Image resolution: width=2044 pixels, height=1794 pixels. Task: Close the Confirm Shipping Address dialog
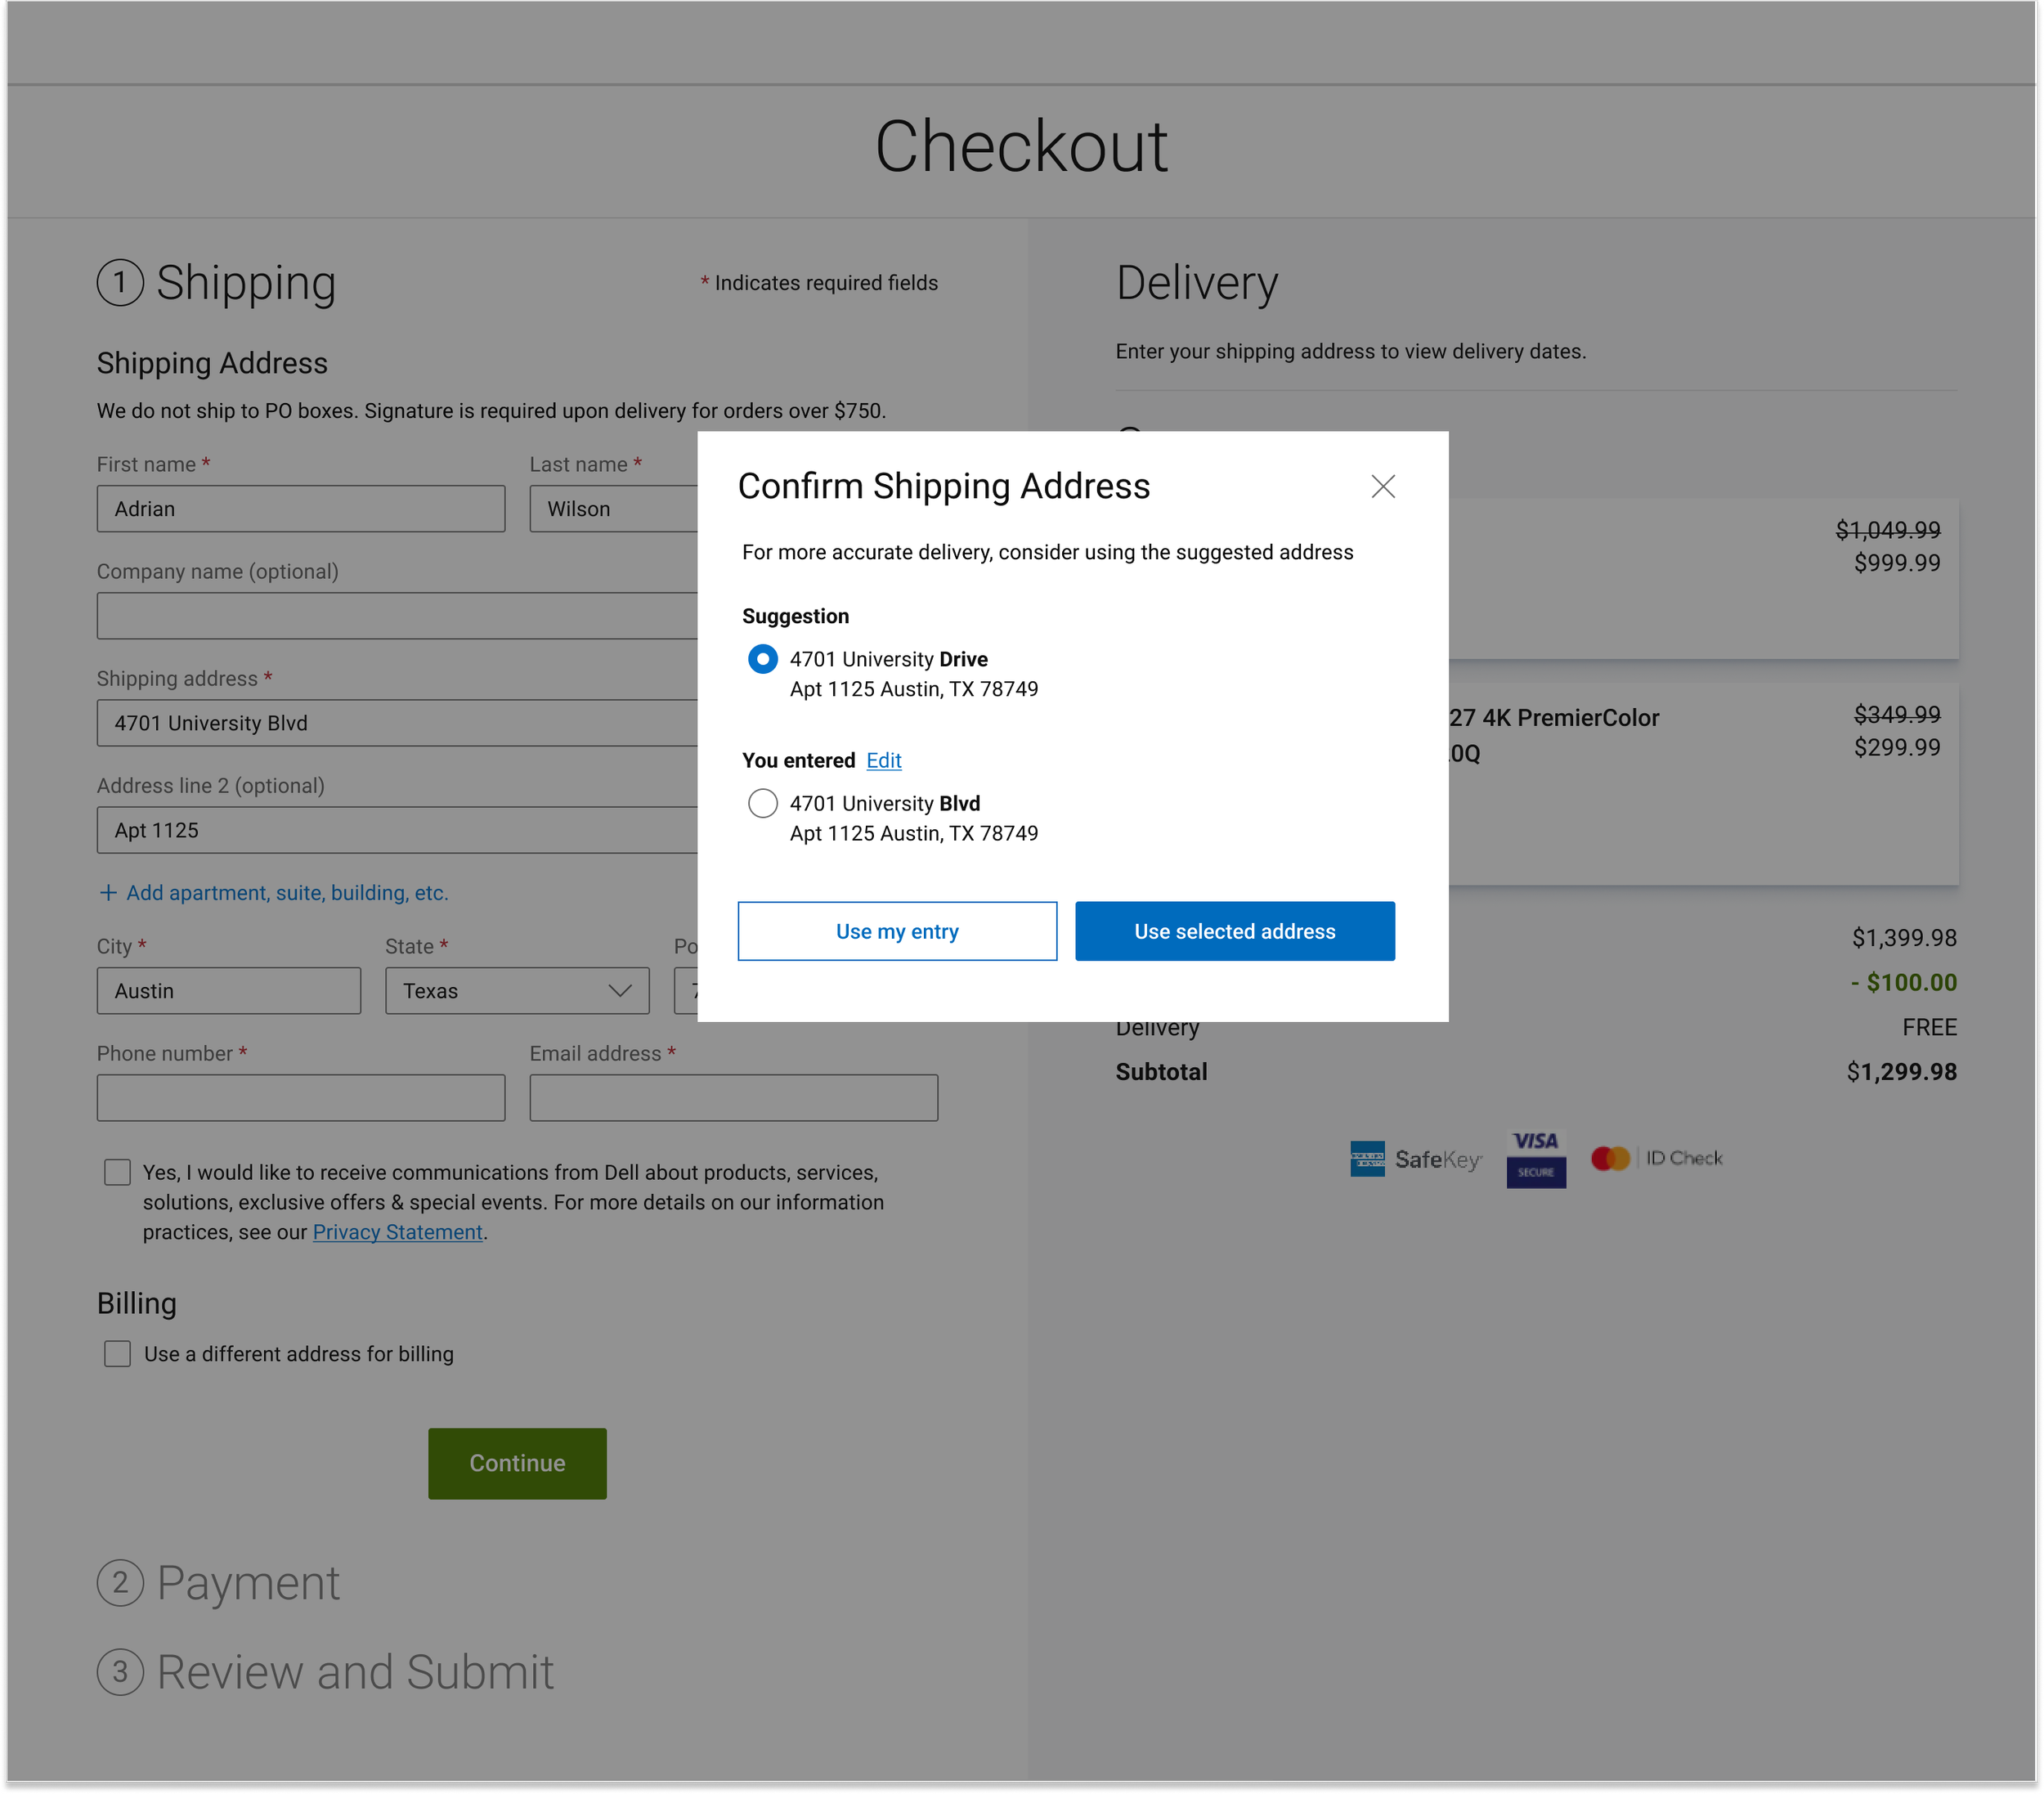tap(1382, 487)
